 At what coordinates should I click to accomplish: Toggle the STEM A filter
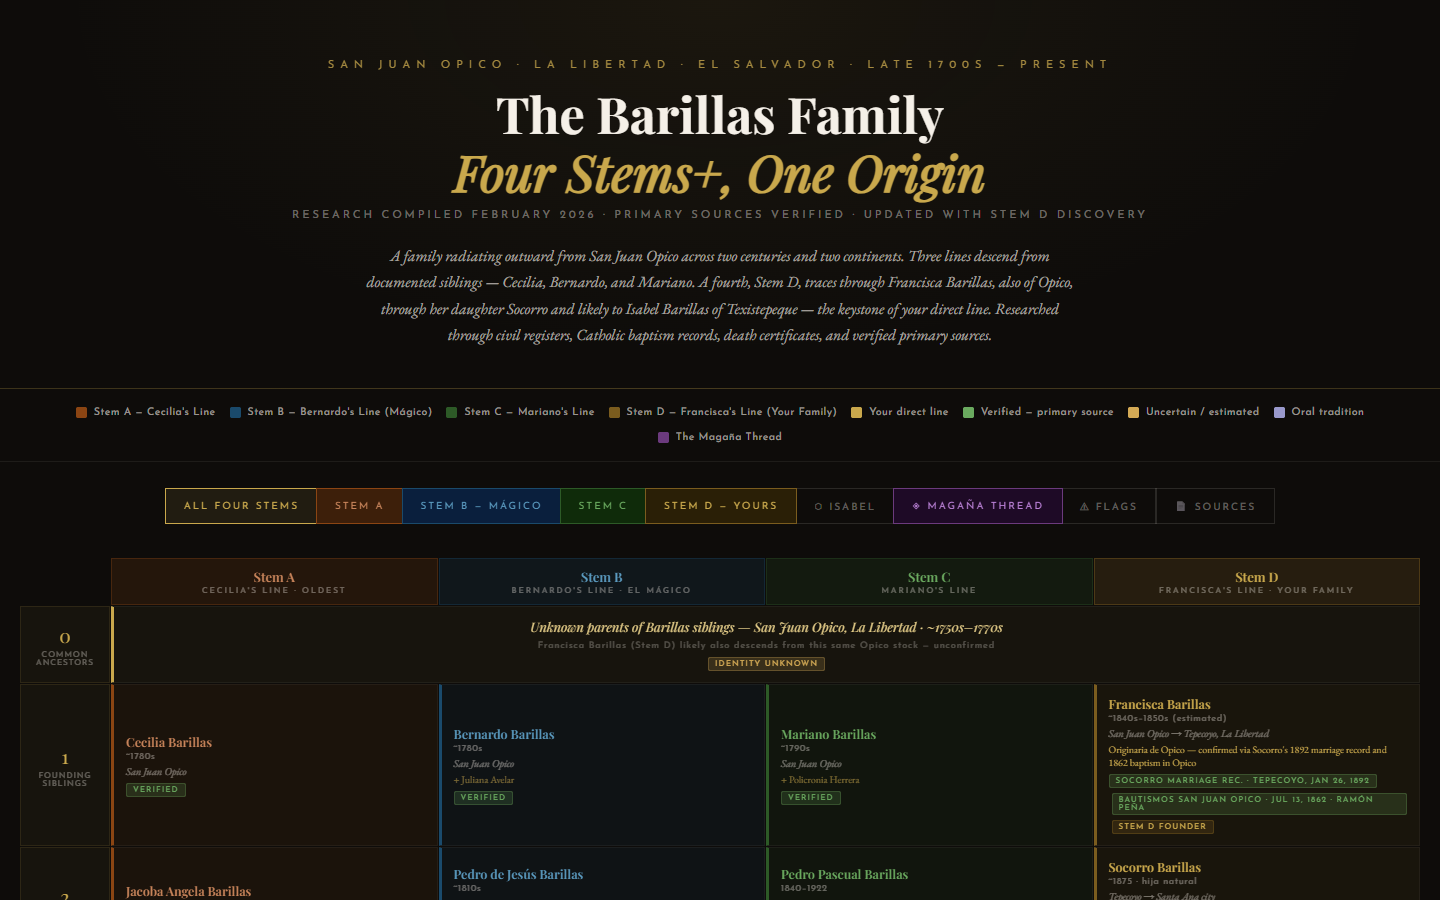pos(359,506)
